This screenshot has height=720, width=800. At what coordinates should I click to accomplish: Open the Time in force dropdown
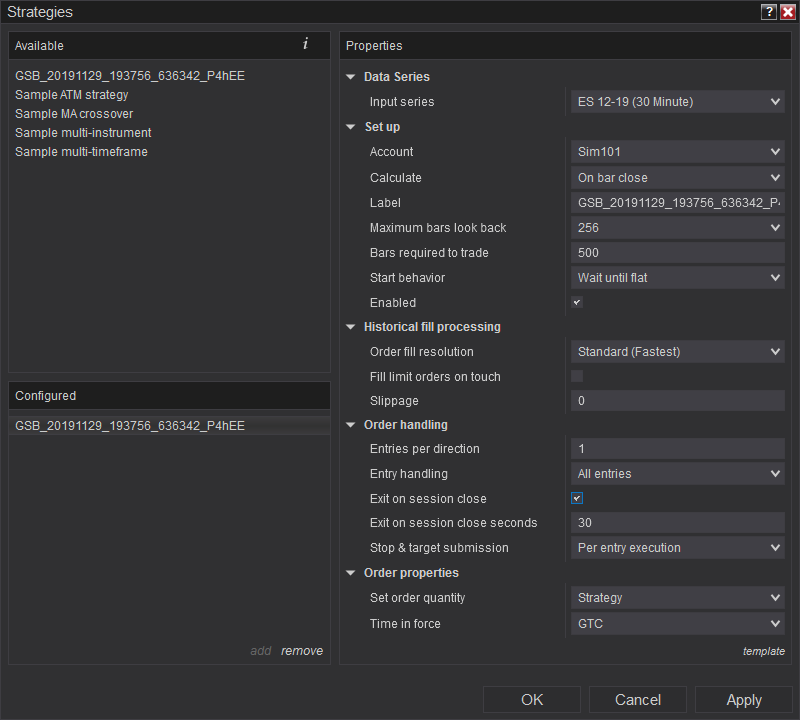[677, 624]
